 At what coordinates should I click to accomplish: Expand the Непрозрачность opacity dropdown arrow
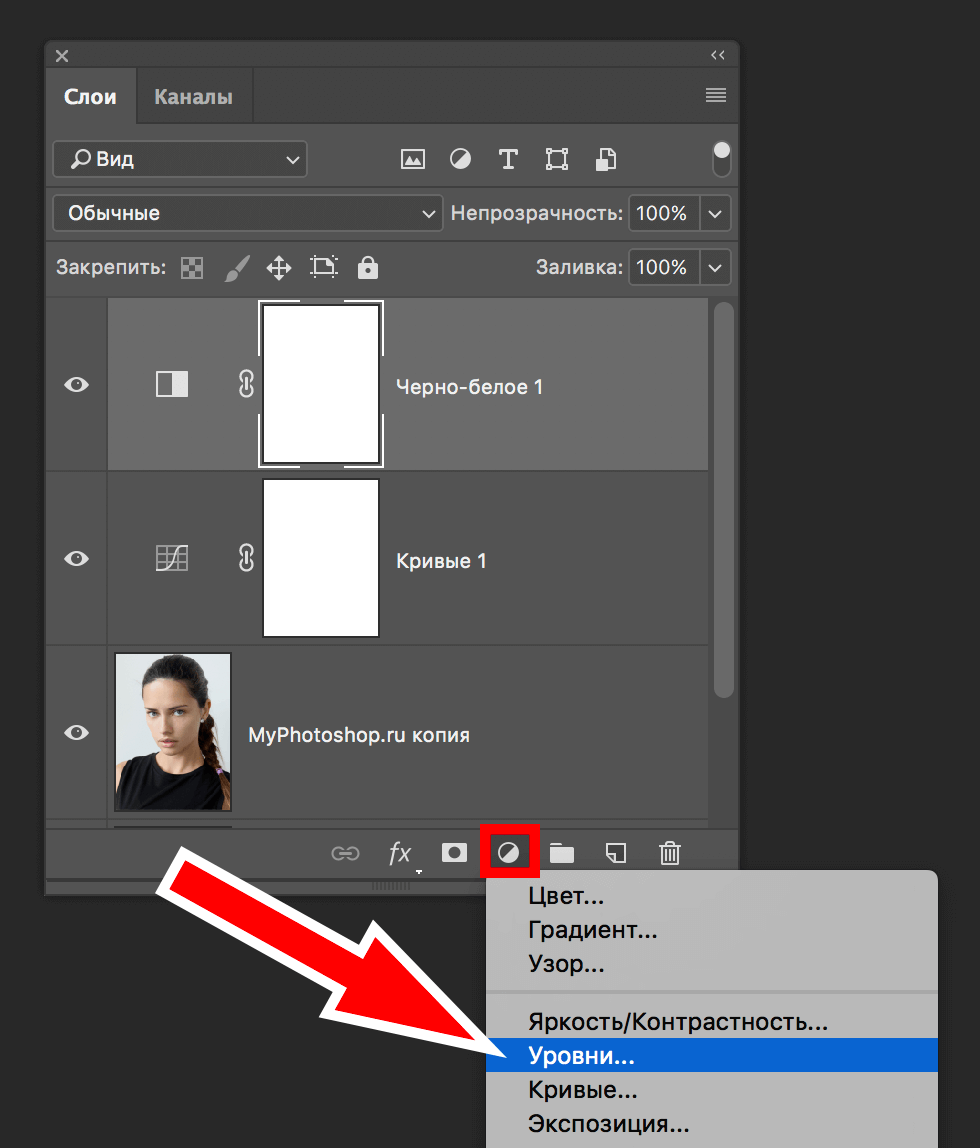[x=715, y=213]
